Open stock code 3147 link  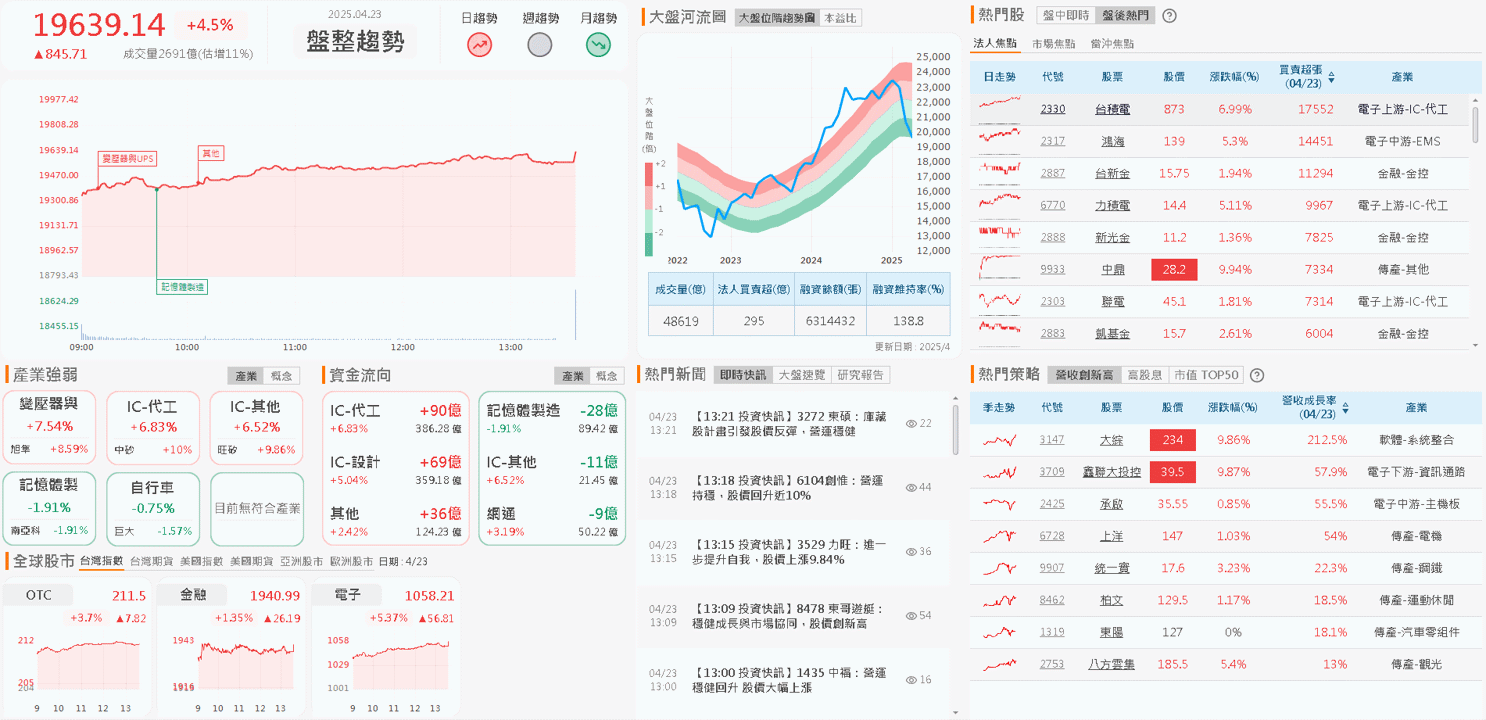coord(1052,440)
